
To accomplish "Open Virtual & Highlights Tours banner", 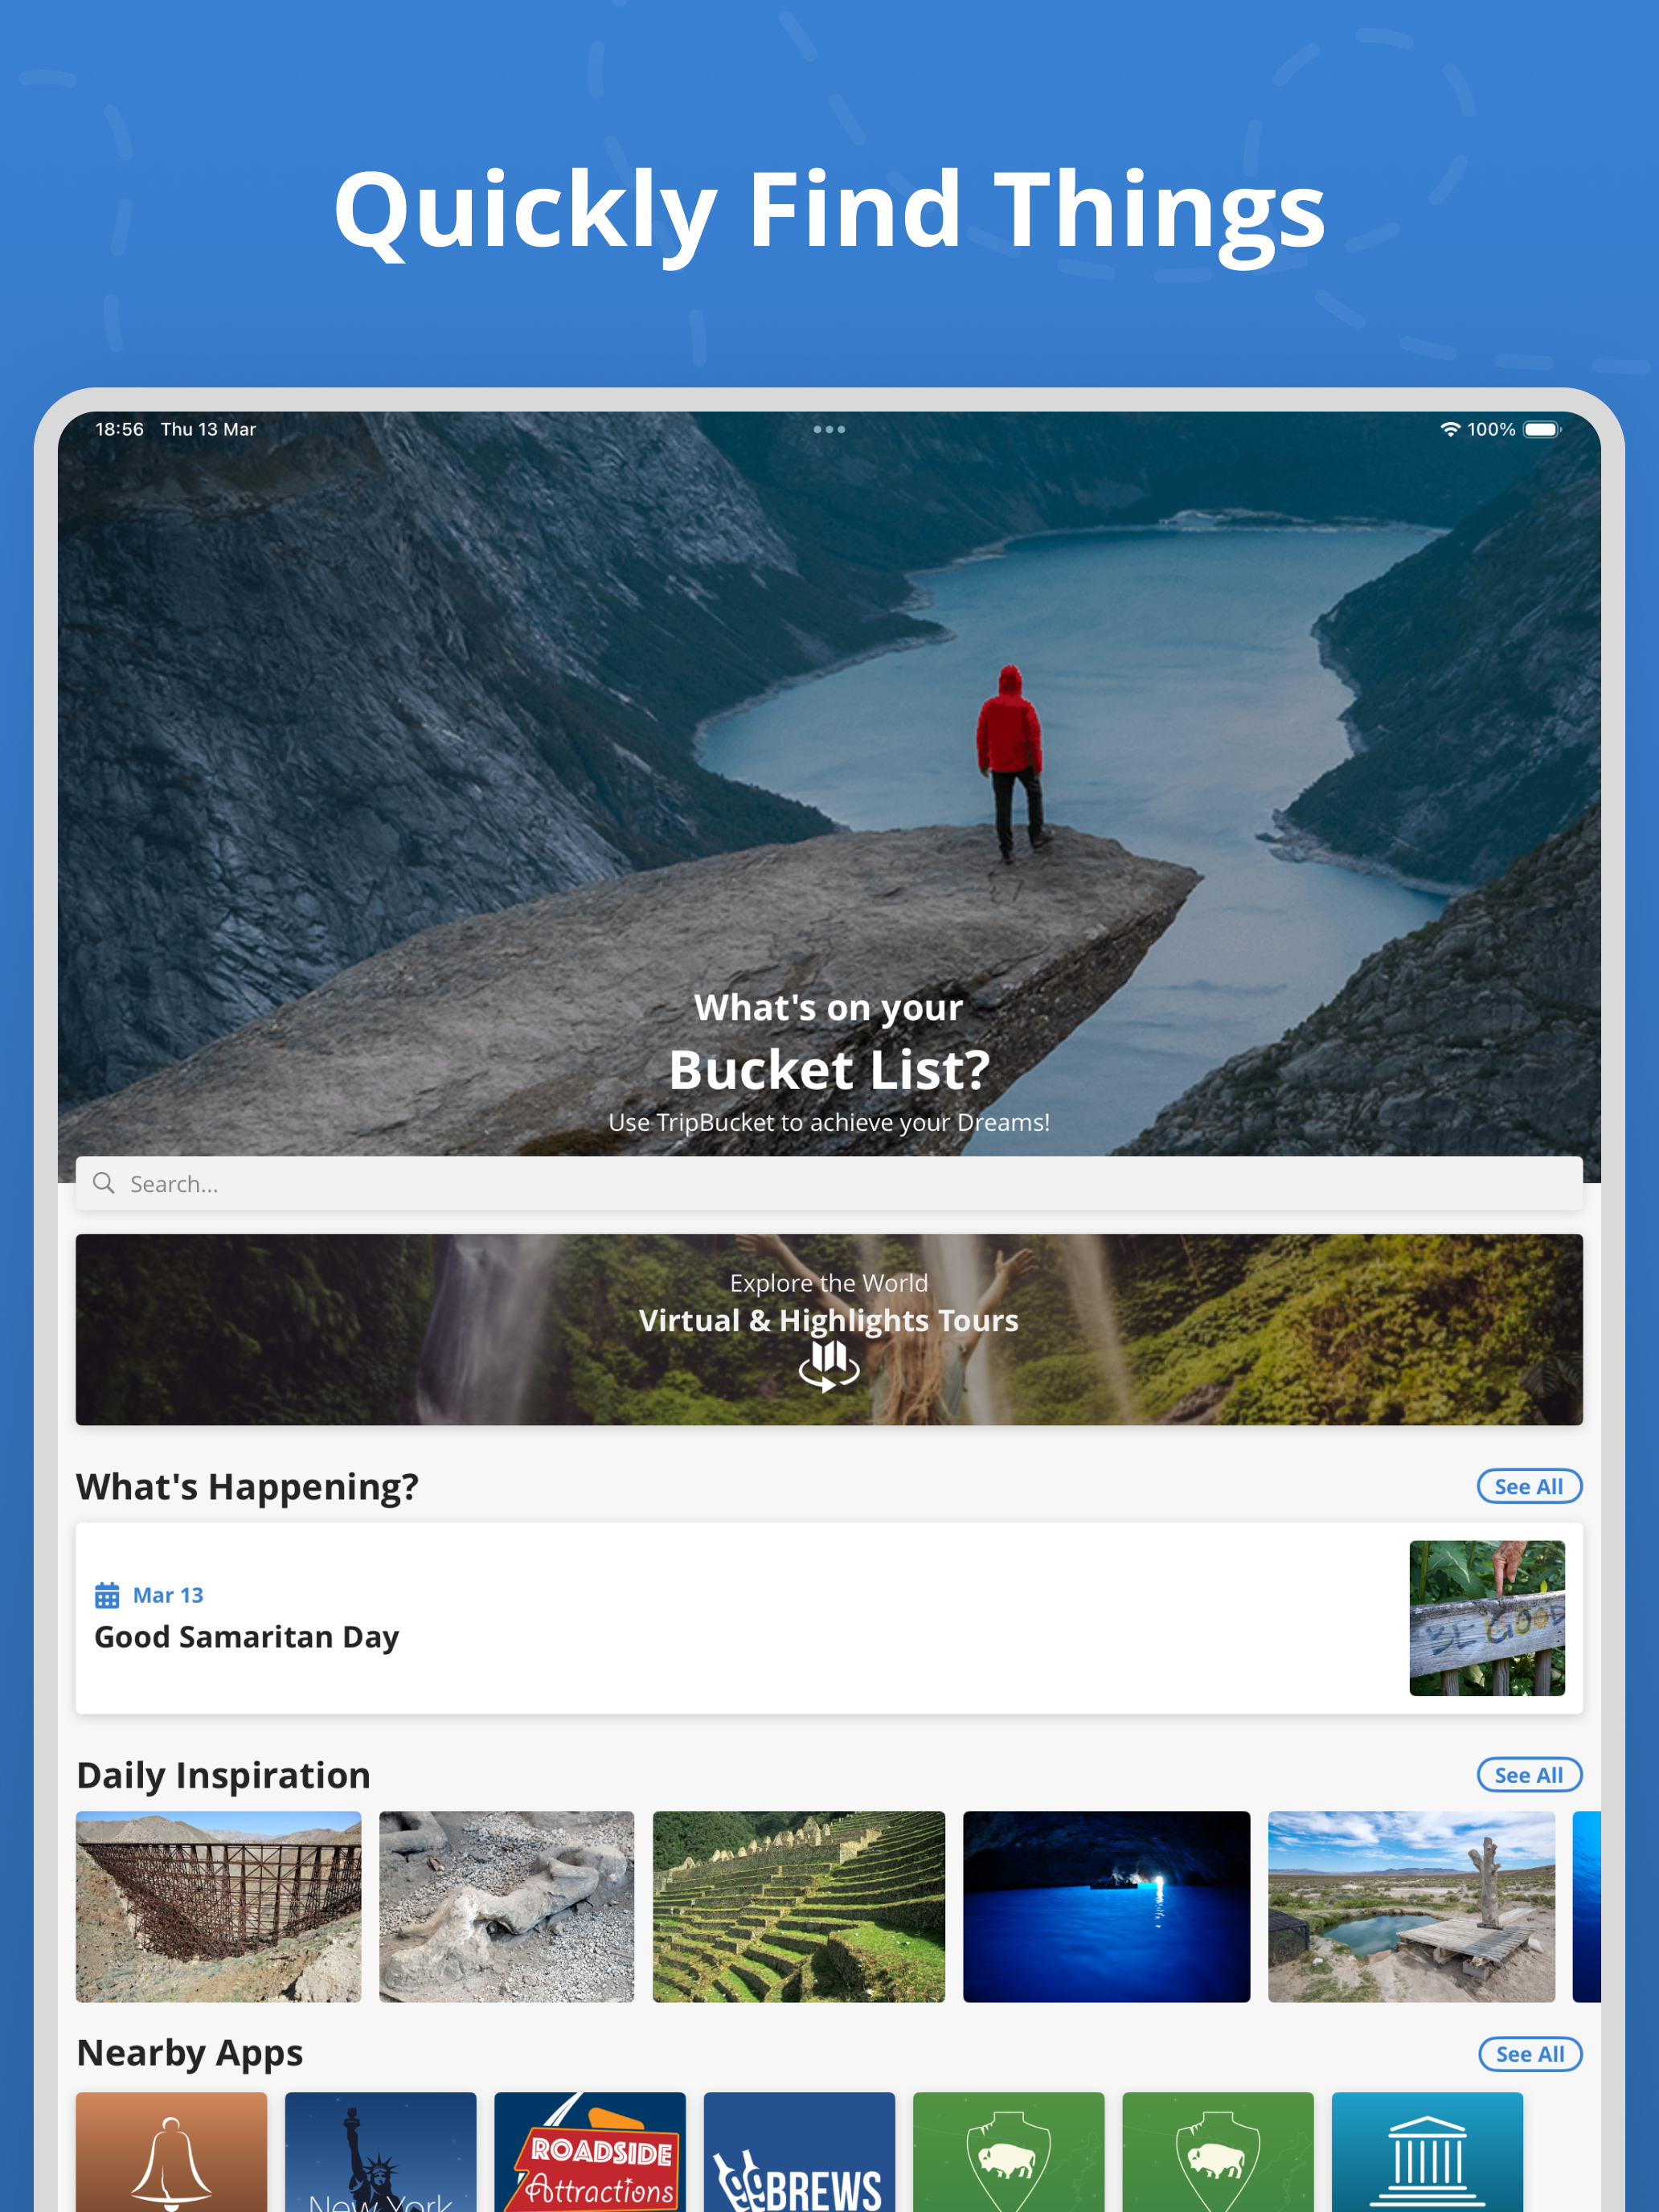I will pyautogui.click(x=829, y=1329).
